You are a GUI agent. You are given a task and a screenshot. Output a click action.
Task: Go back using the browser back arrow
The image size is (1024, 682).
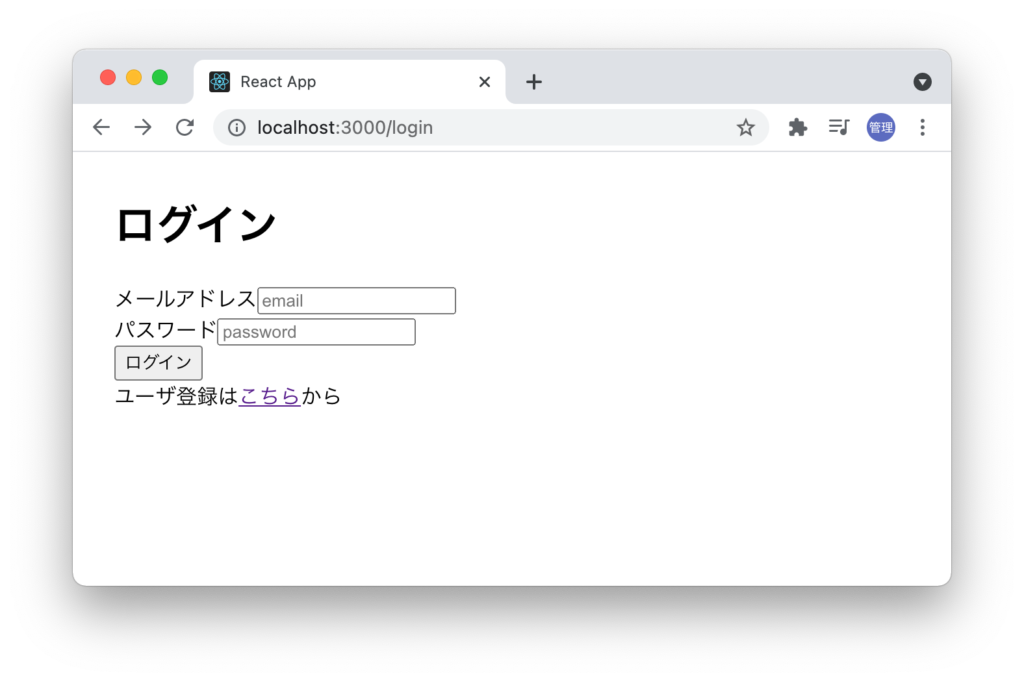click(101, 127)
